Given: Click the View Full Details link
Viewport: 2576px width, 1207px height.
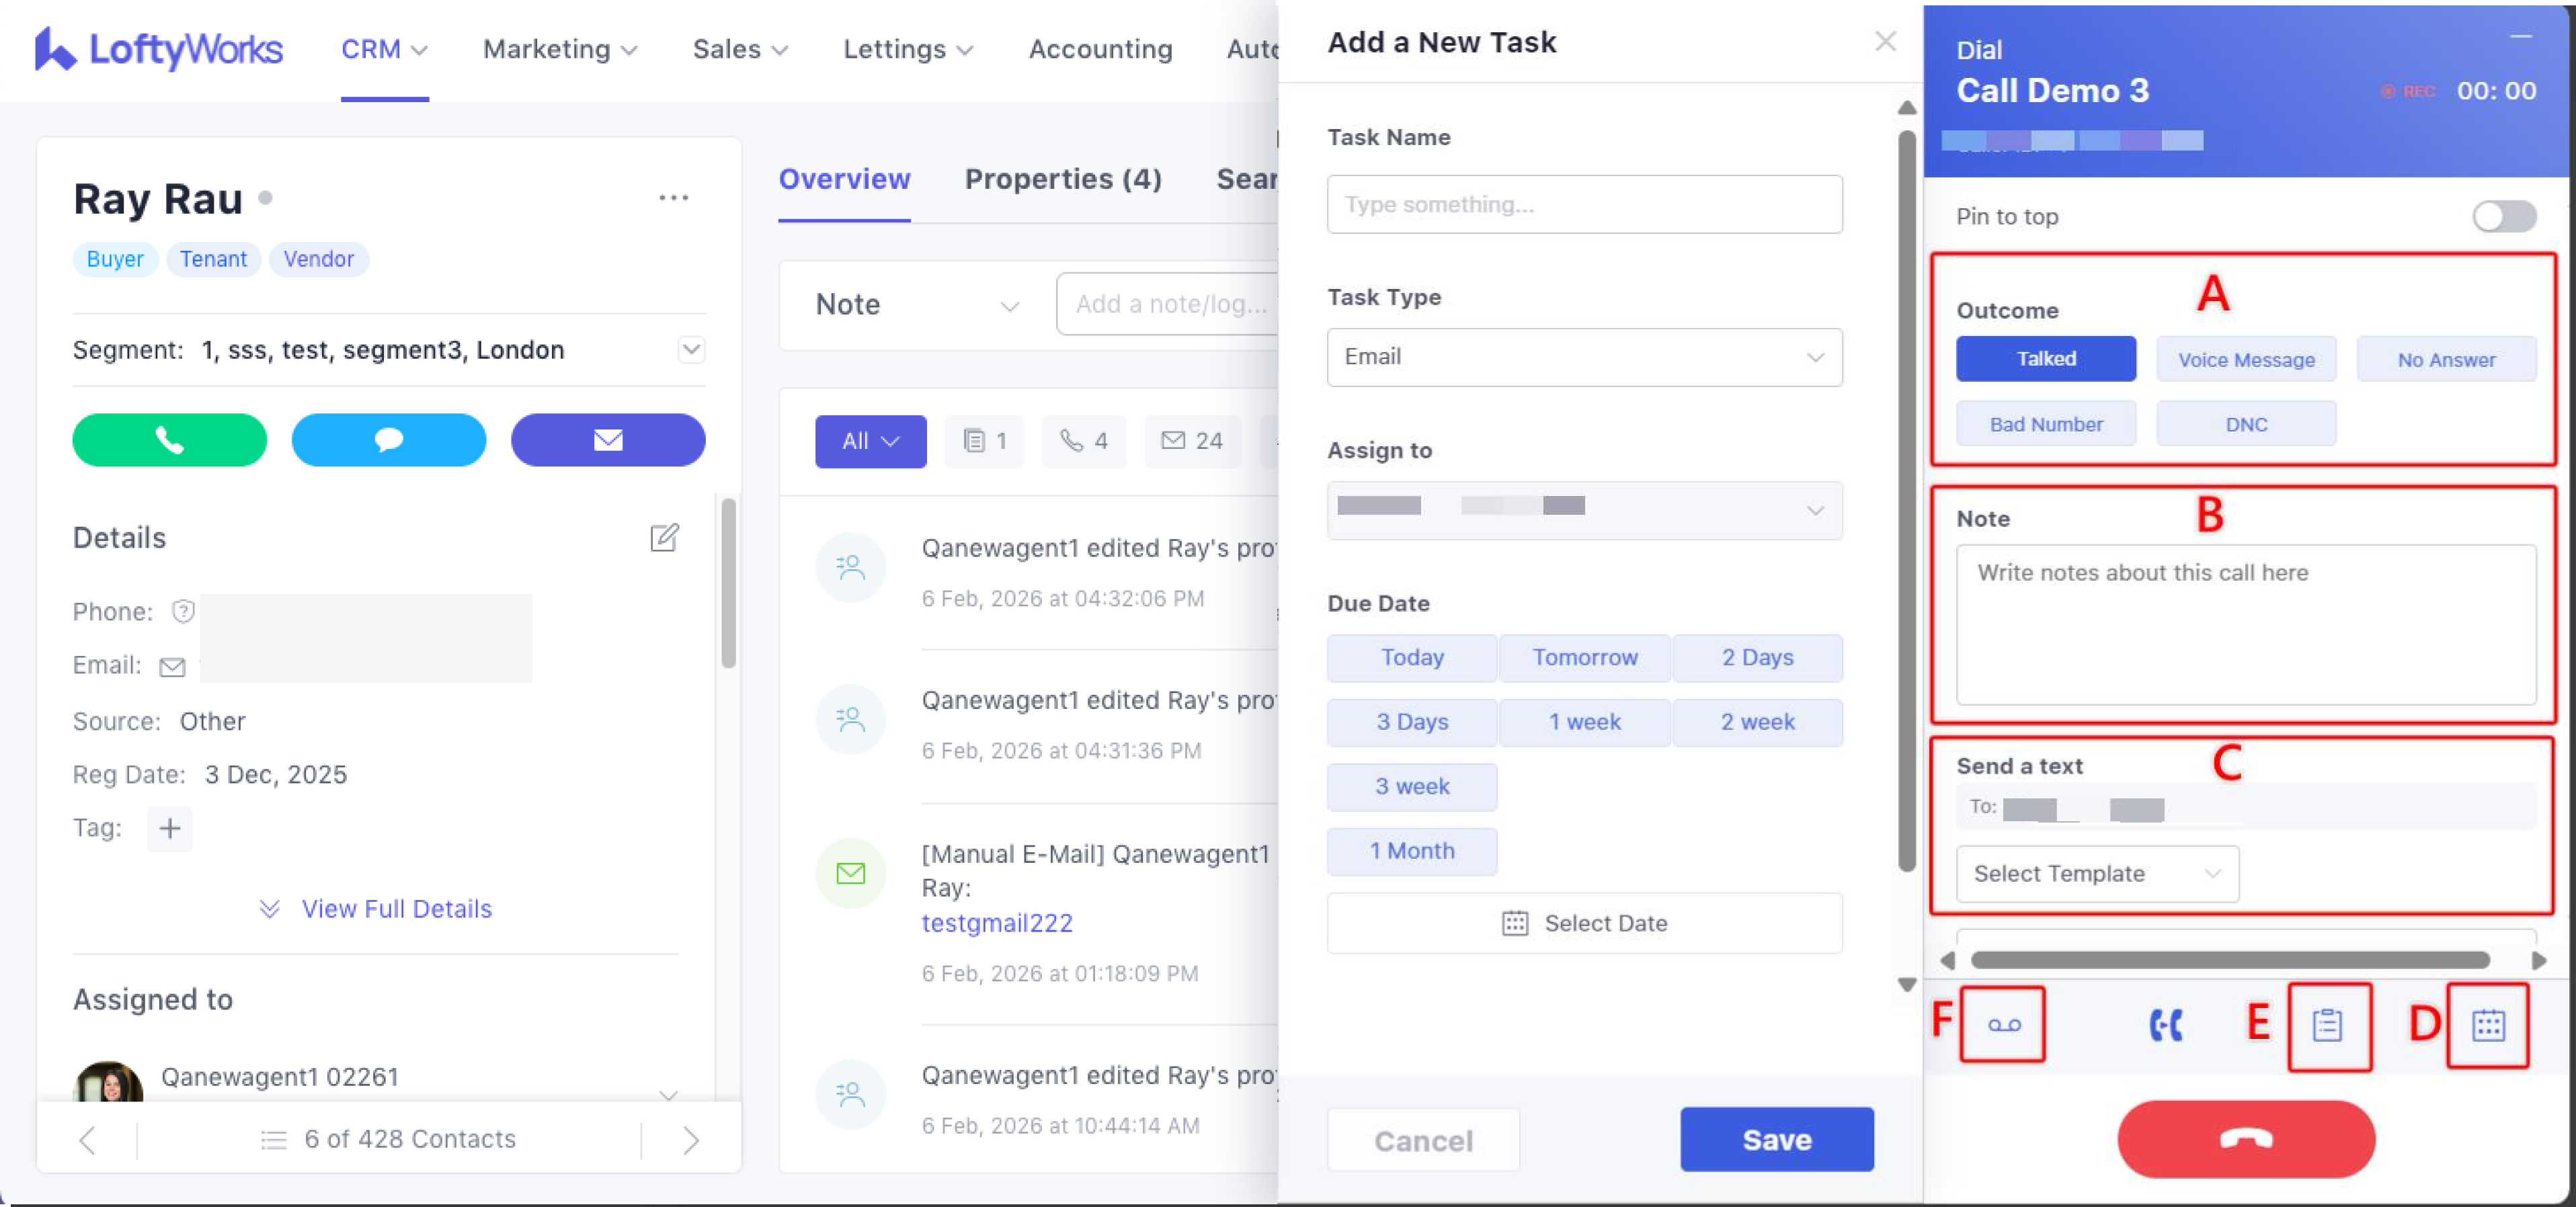Looking at the screenshot, I should tap(396, 909).
